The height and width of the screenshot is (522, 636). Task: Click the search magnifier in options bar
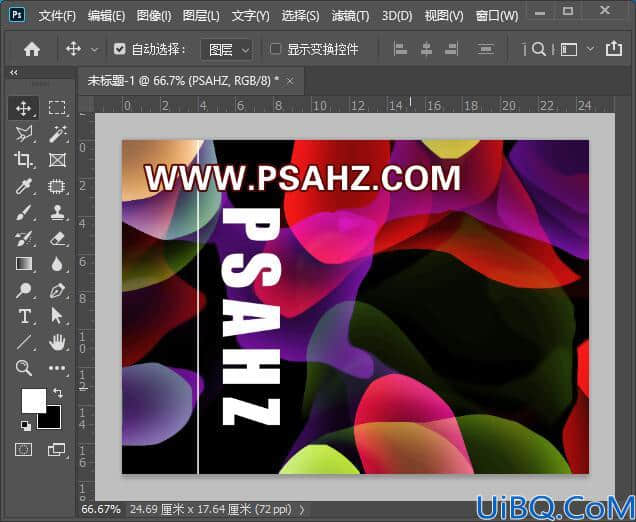[x=538, y=49]
